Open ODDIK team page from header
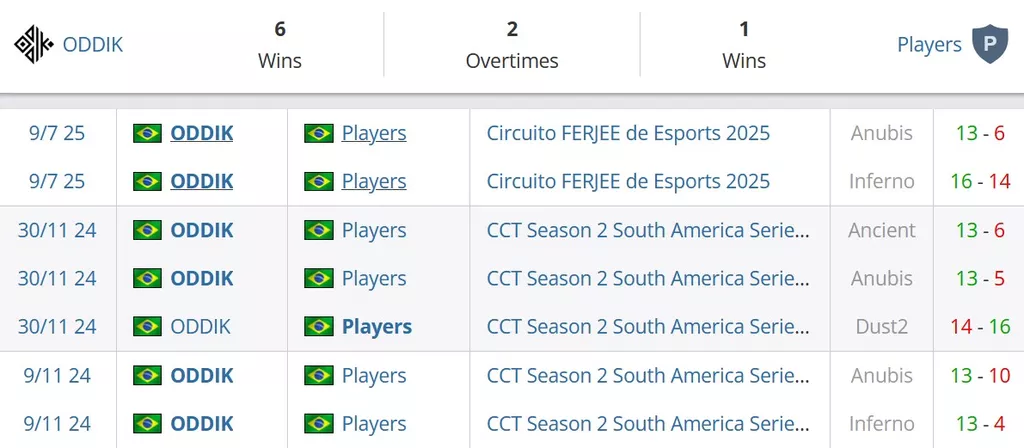The height and width of the screenshot is (448, 1024). pos(93,44)
